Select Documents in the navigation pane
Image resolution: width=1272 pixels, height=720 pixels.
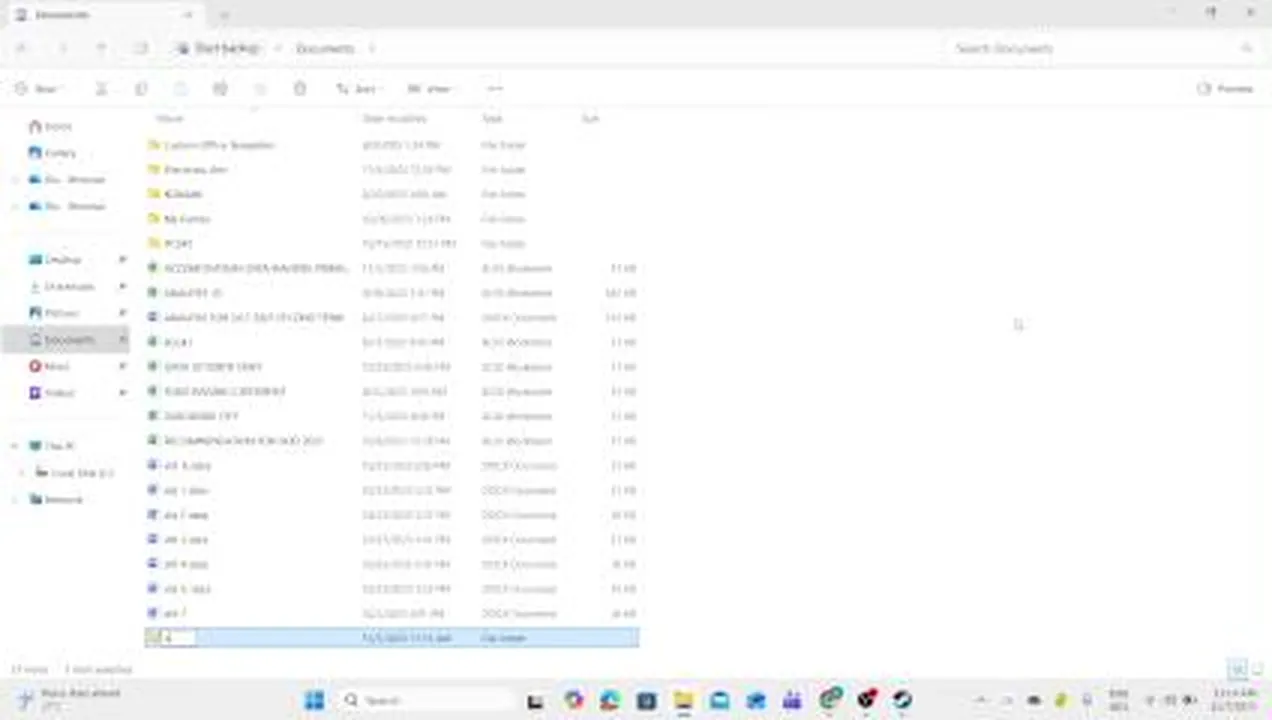click(x=64, y=340)
